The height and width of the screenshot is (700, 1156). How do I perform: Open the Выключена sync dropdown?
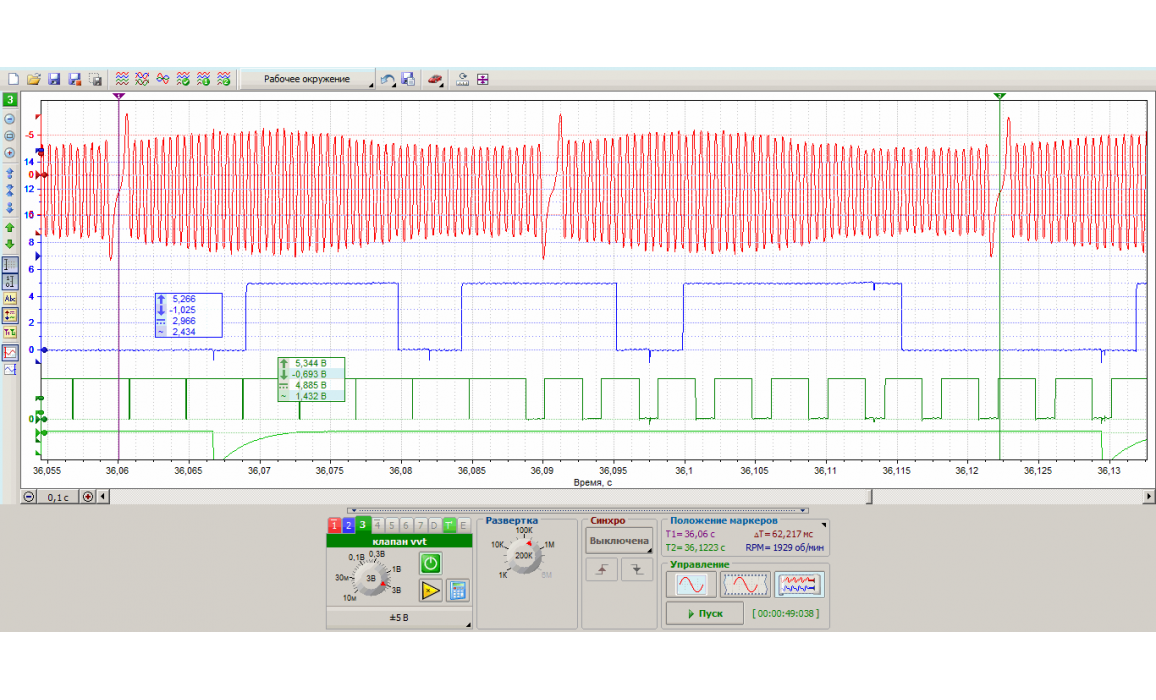click(618, 541)
